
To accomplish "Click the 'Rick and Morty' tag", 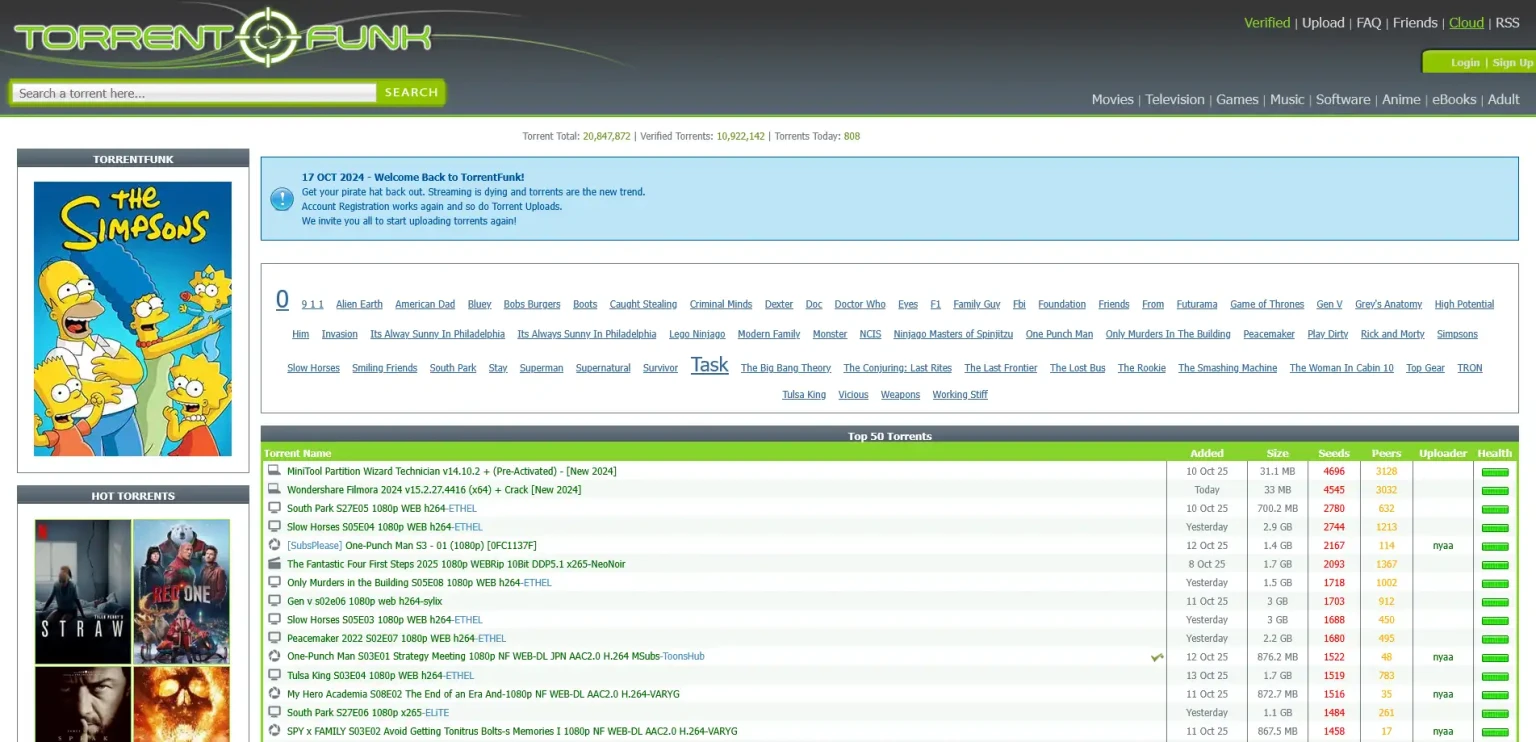I will coord(1393,334).
